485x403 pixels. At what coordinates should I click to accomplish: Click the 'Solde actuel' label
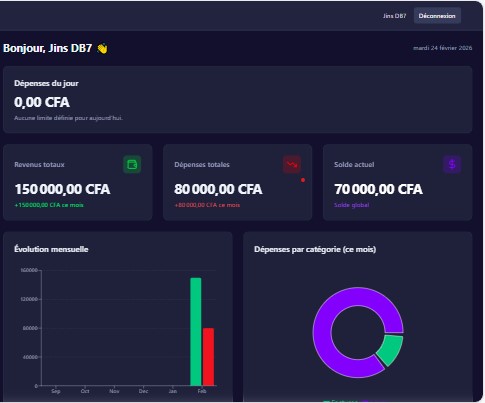354,165
